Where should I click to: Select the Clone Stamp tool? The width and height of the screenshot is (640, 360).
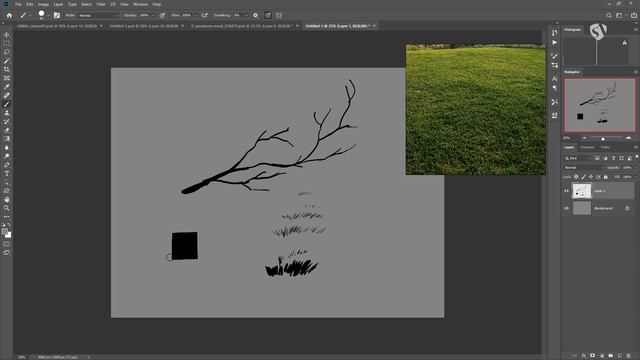click(x=7, y=113)
